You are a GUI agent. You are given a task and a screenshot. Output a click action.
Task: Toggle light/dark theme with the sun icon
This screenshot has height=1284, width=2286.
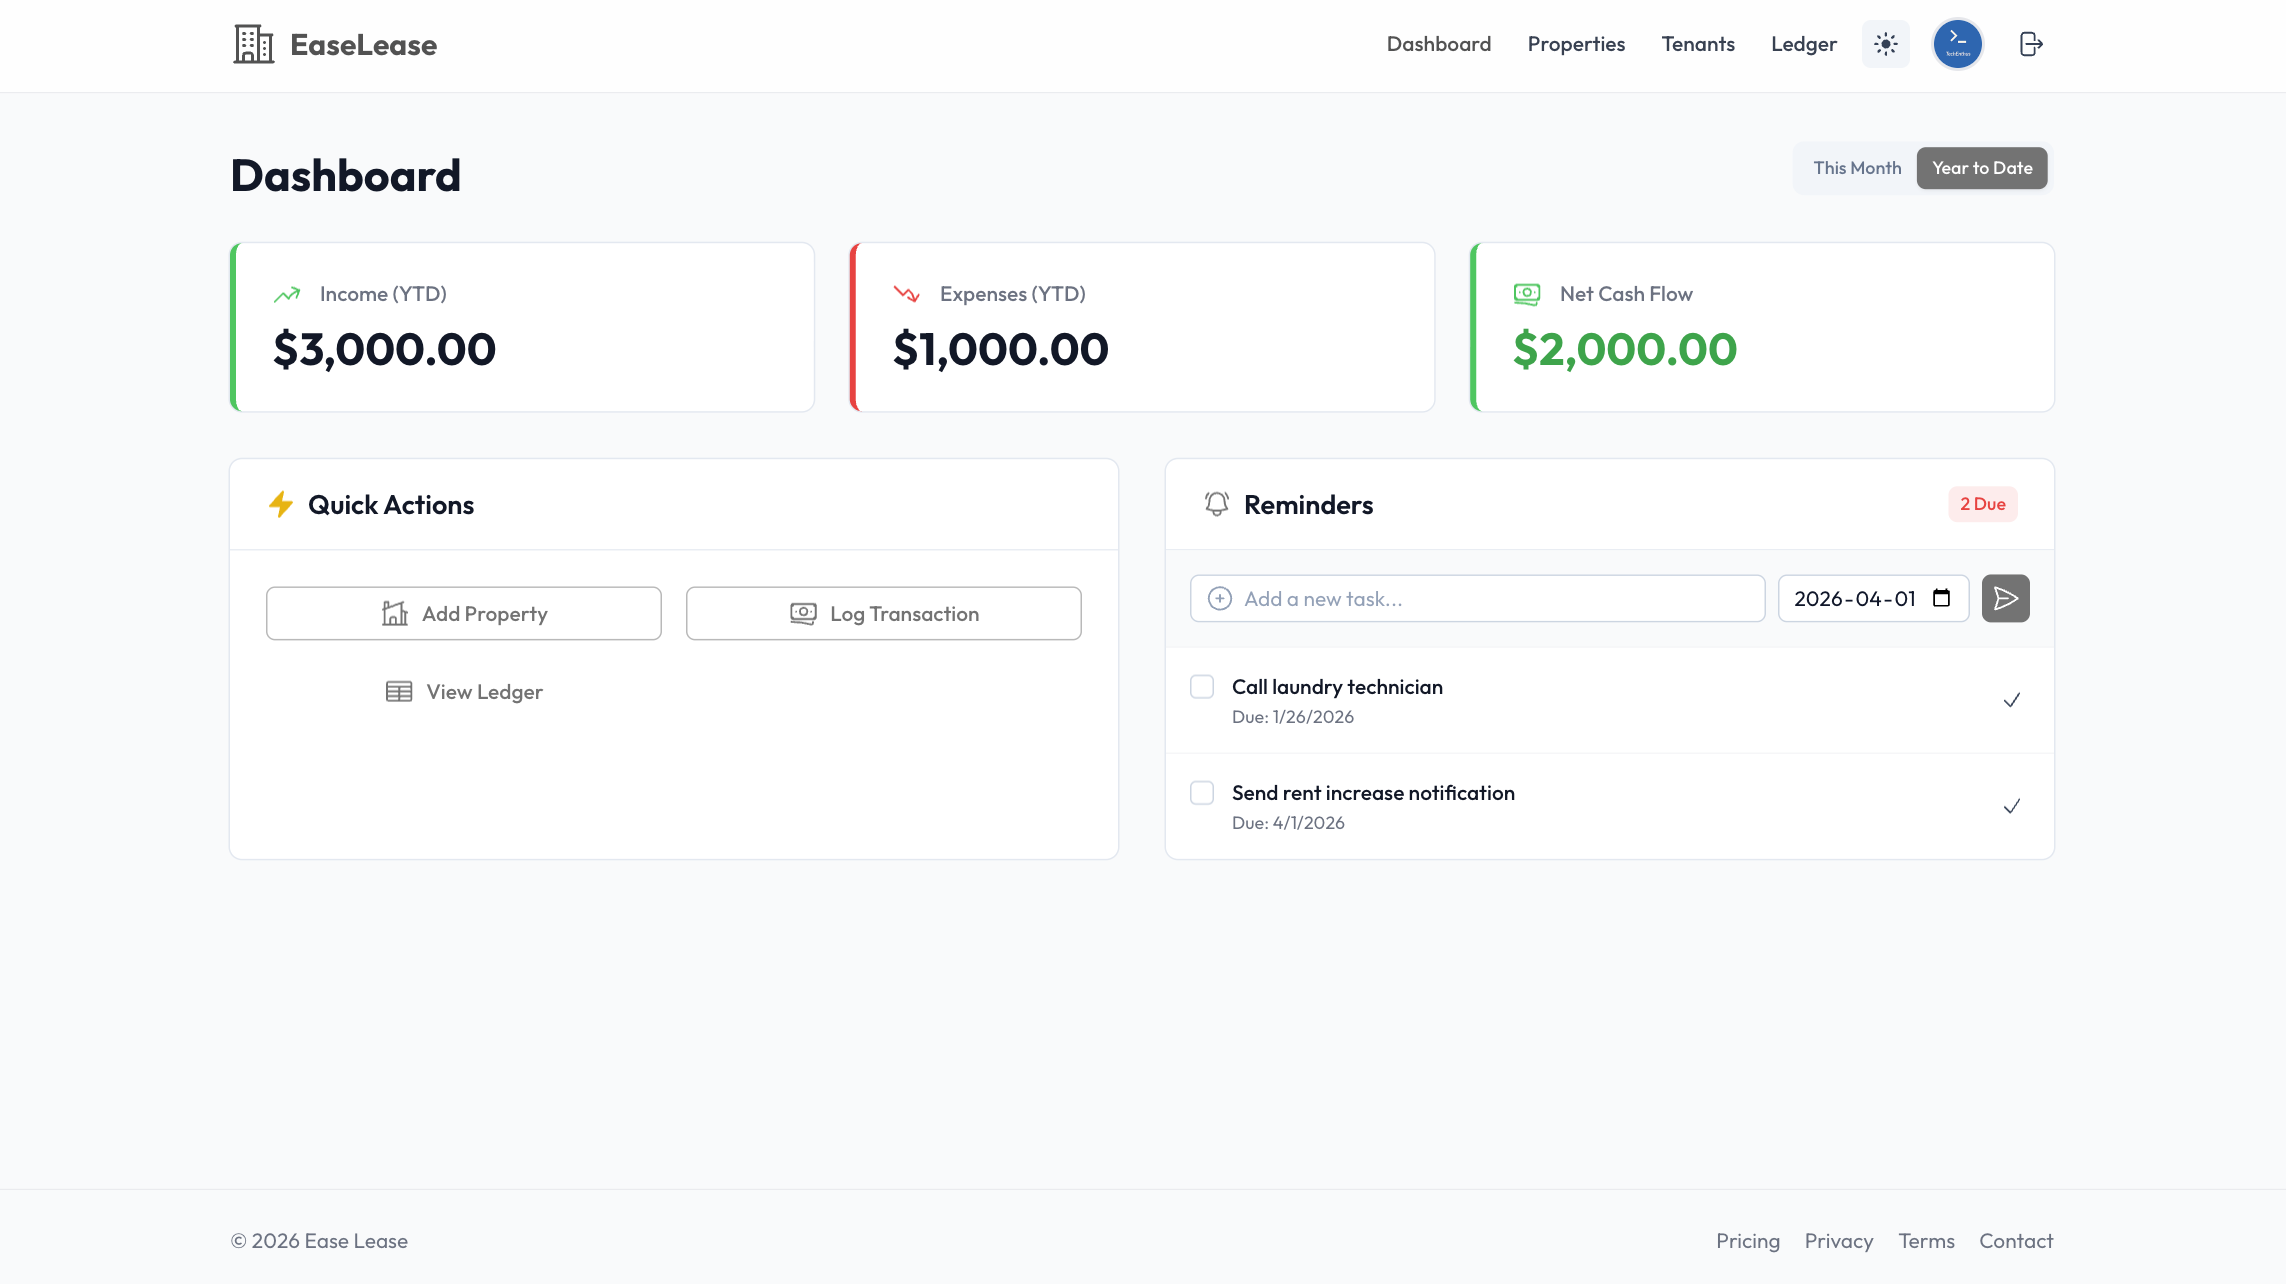tap(1885, 44)
